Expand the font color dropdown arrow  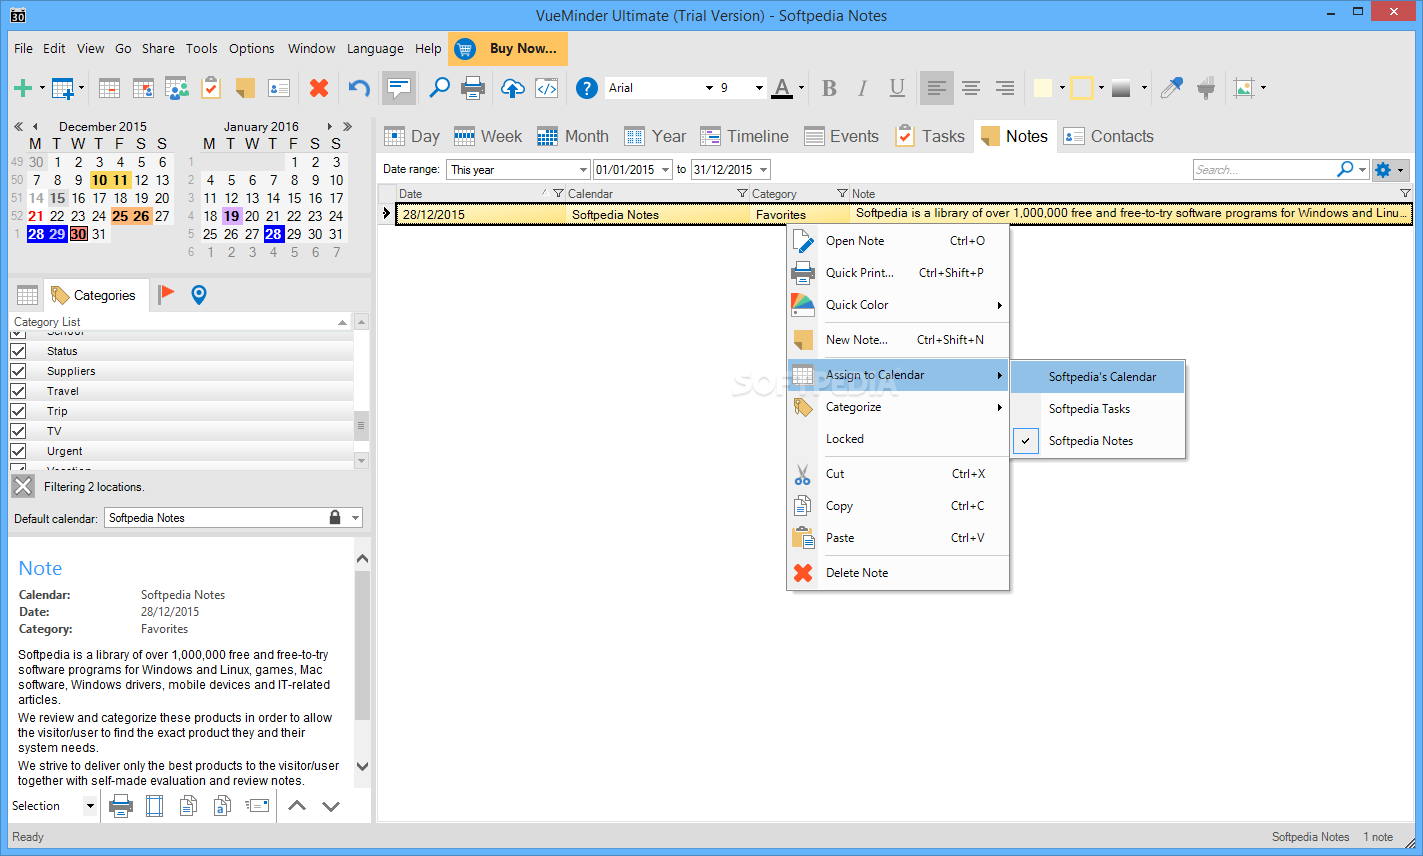(801, 88)
